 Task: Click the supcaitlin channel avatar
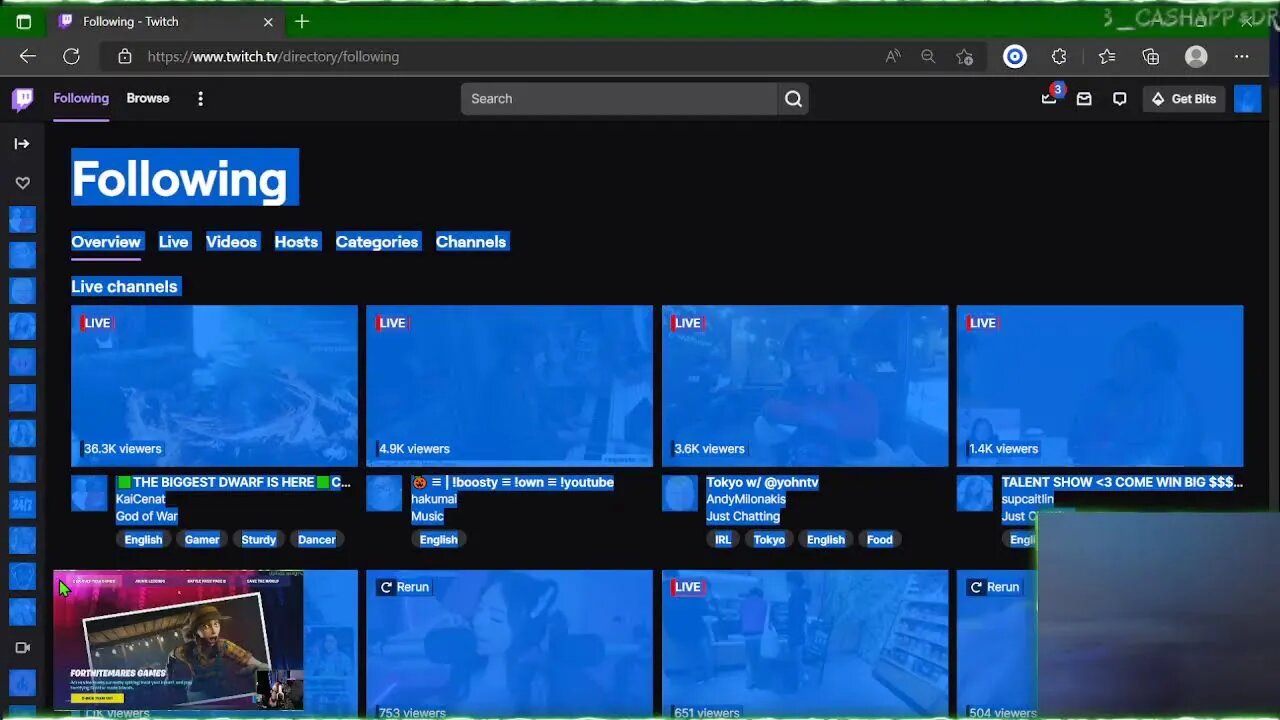pos(975,493)
